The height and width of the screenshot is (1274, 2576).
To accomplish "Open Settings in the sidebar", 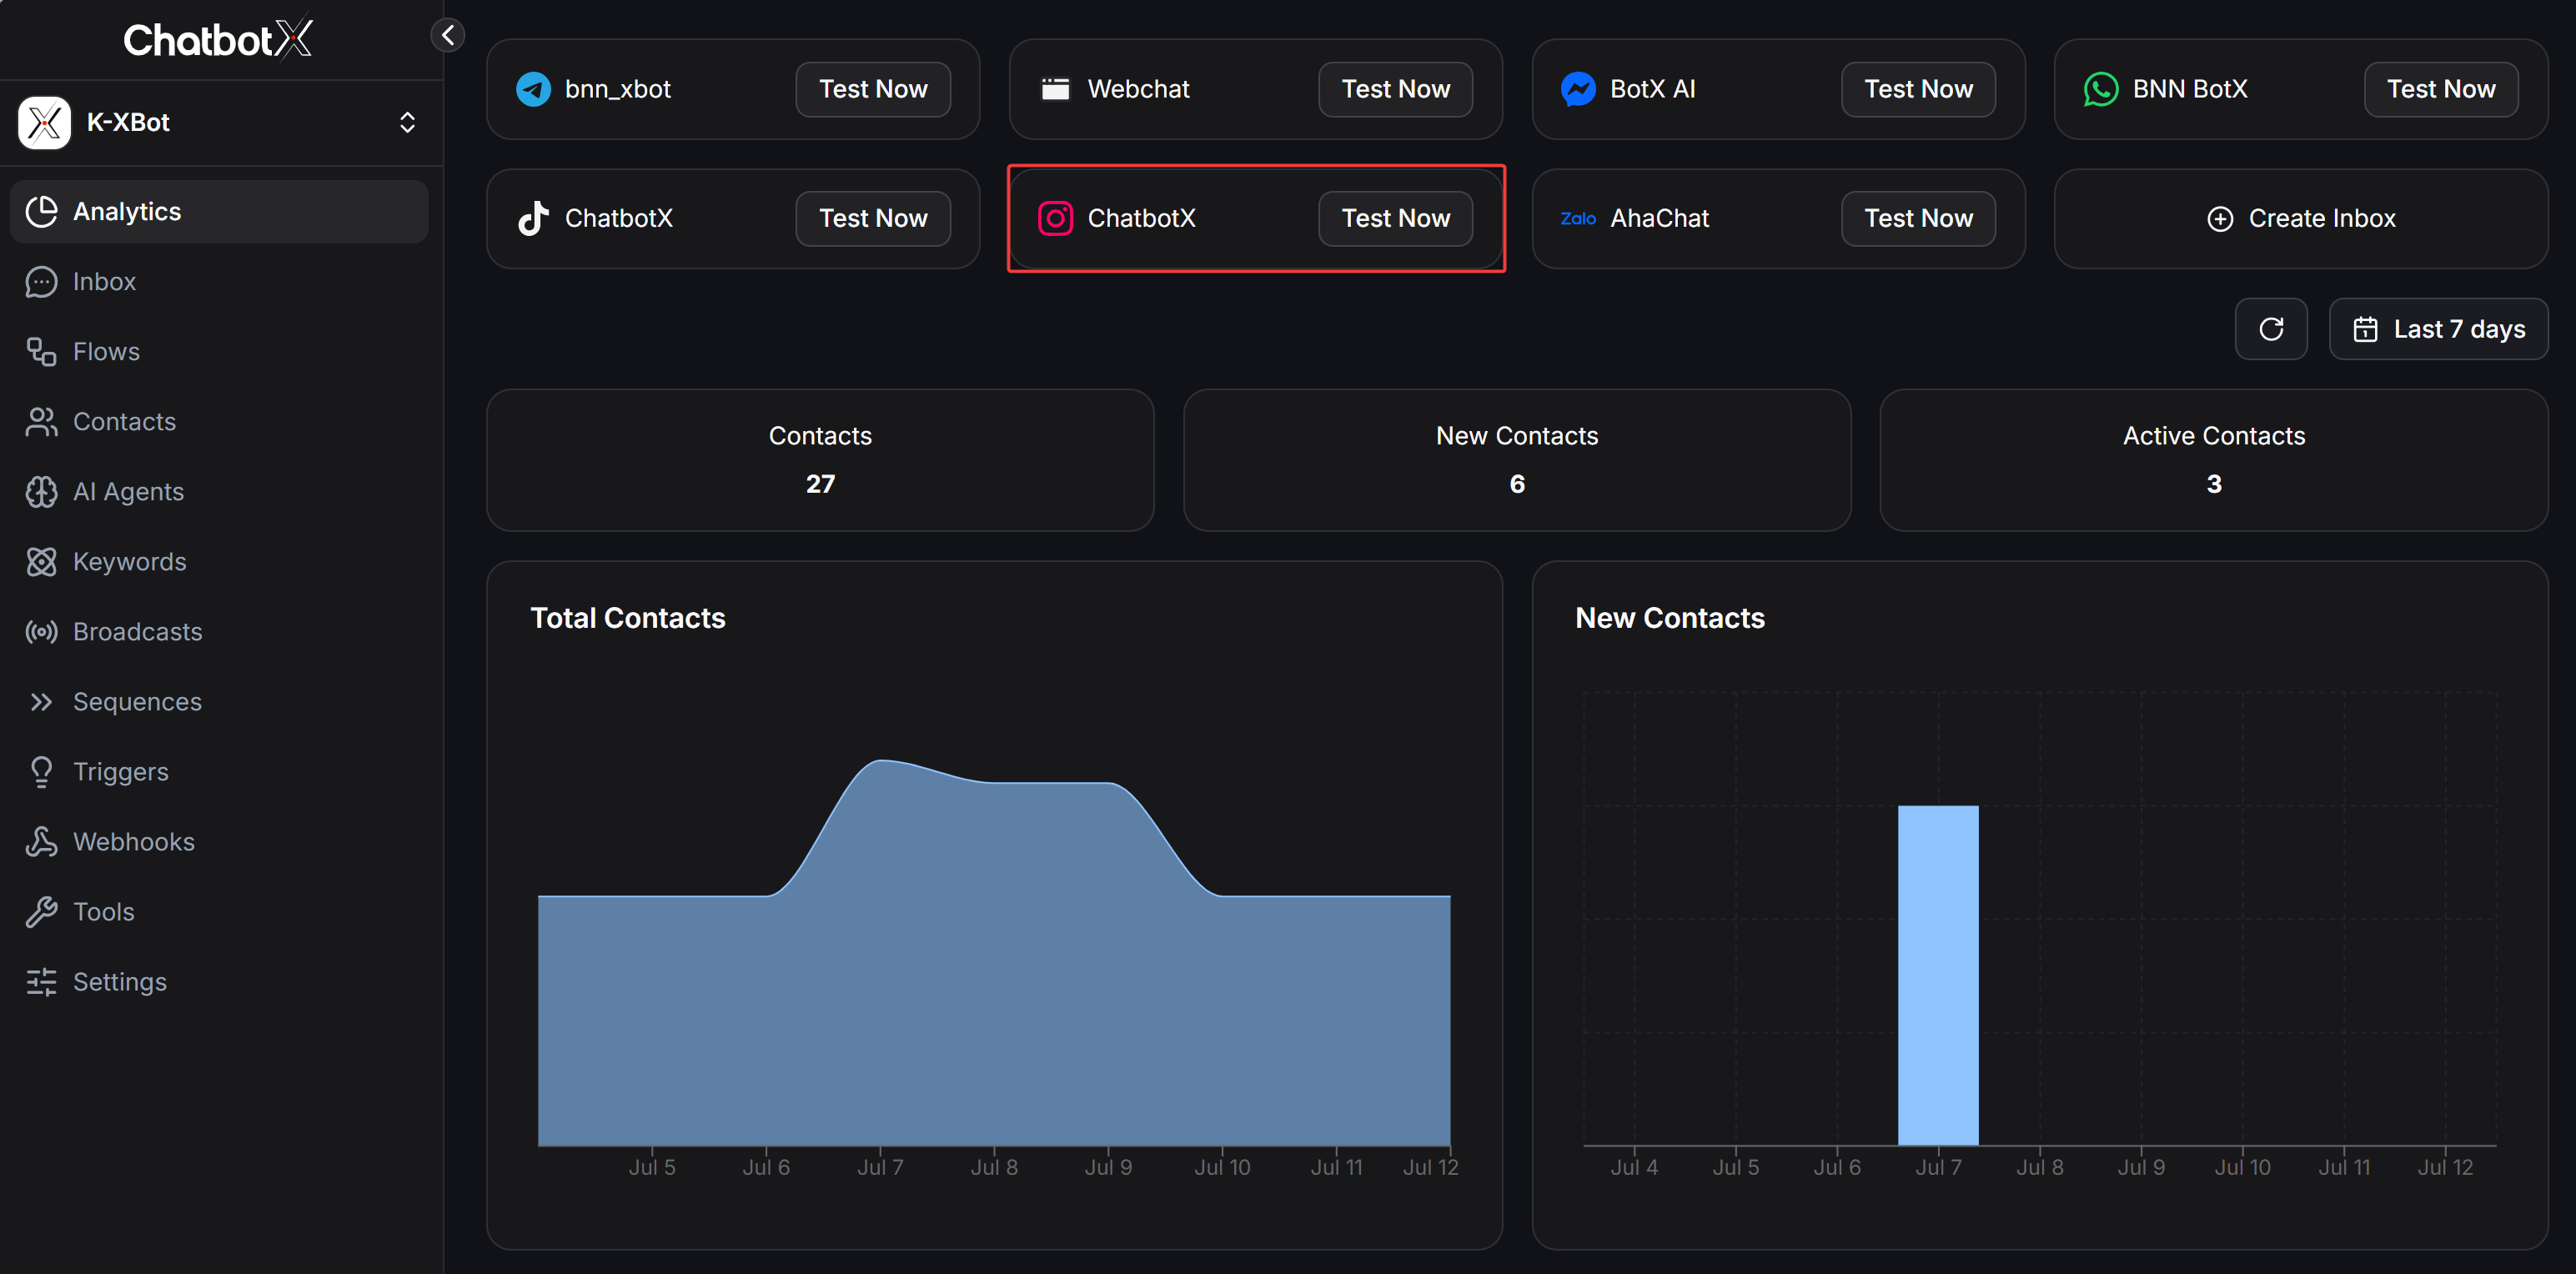I will tap(219, 981).
